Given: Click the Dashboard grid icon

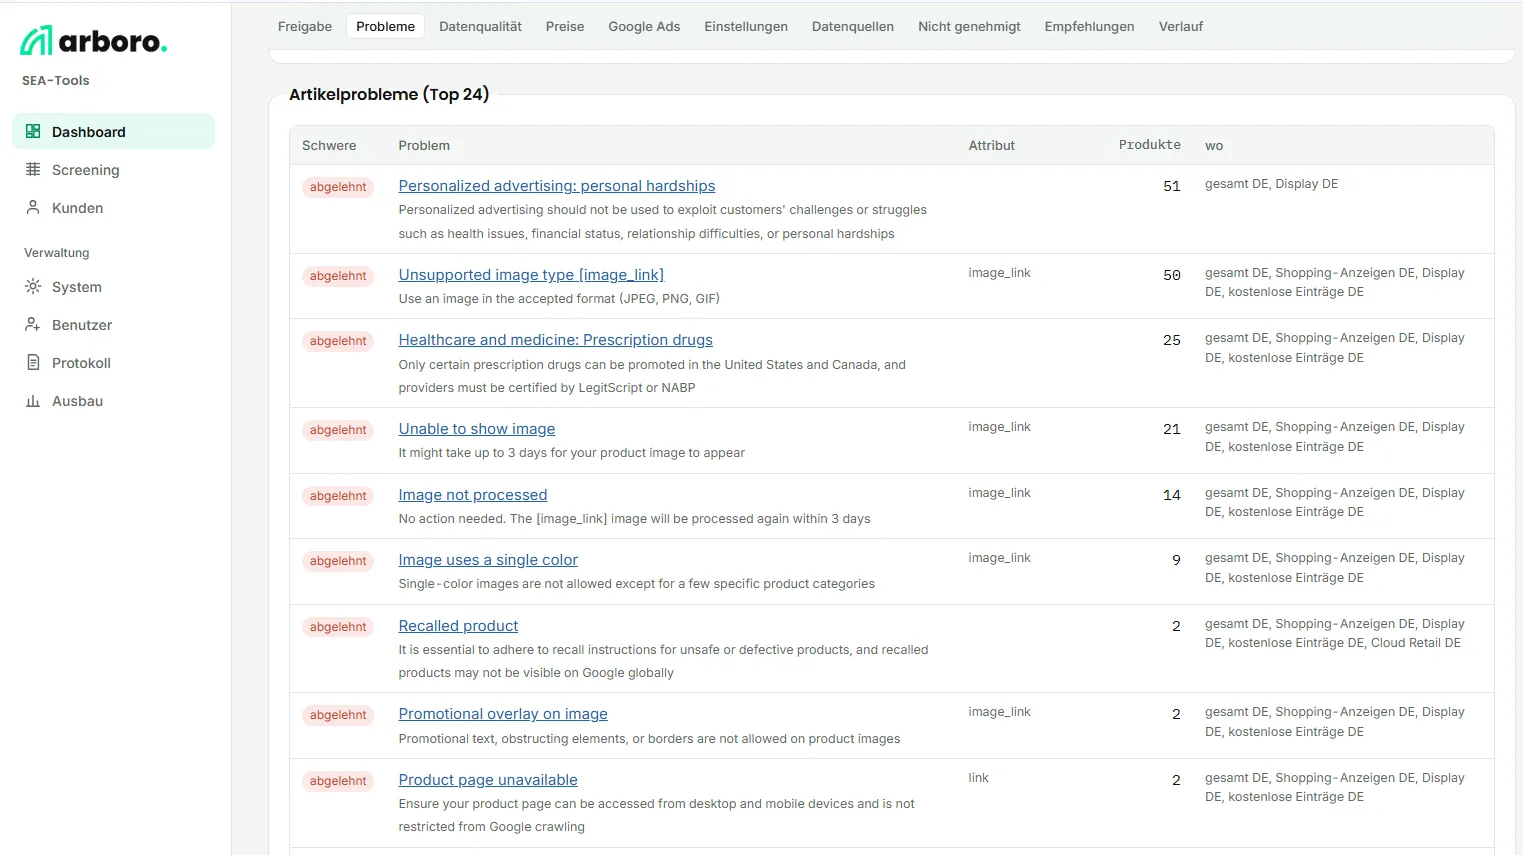Looking at the screenshot, I should coord(33,131).
